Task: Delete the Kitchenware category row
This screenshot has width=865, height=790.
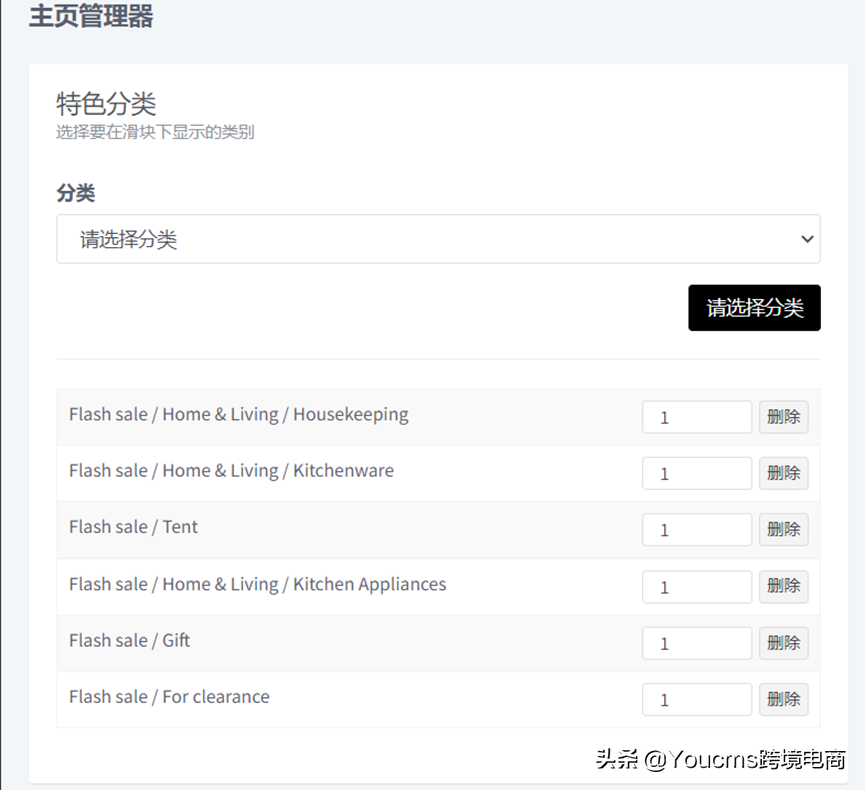Action: (x=783, y=473)
